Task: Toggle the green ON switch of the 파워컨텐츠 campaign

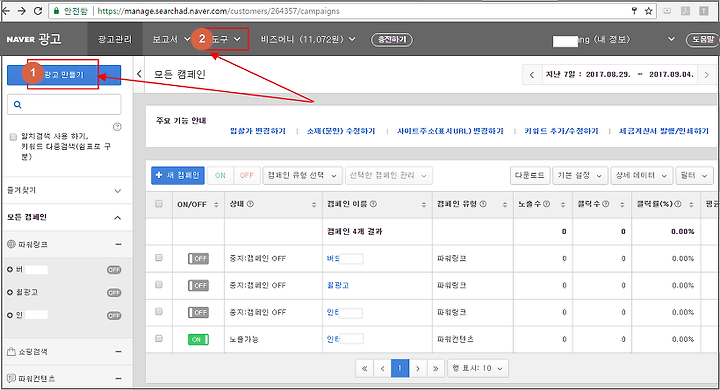Action: [x=198, y=339]
